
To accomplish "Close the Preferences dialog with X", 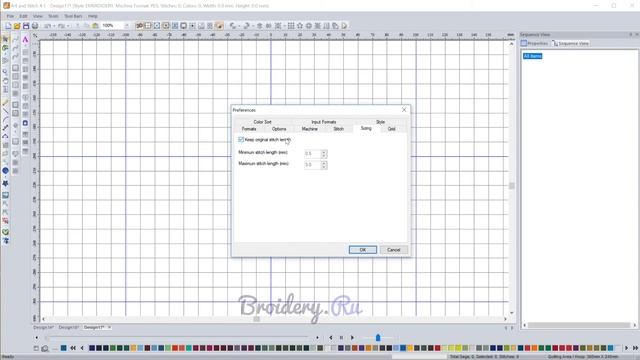I will coord(404,110).
